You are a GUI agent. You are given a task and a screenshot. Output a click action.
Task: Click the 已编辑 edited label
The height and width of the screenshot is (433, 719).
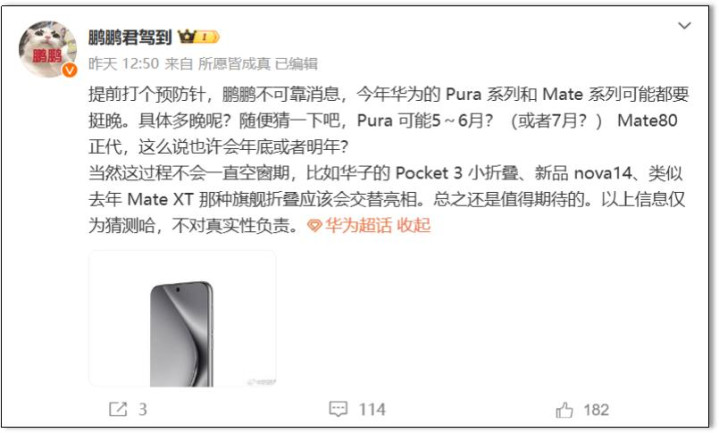coord(296,64)
